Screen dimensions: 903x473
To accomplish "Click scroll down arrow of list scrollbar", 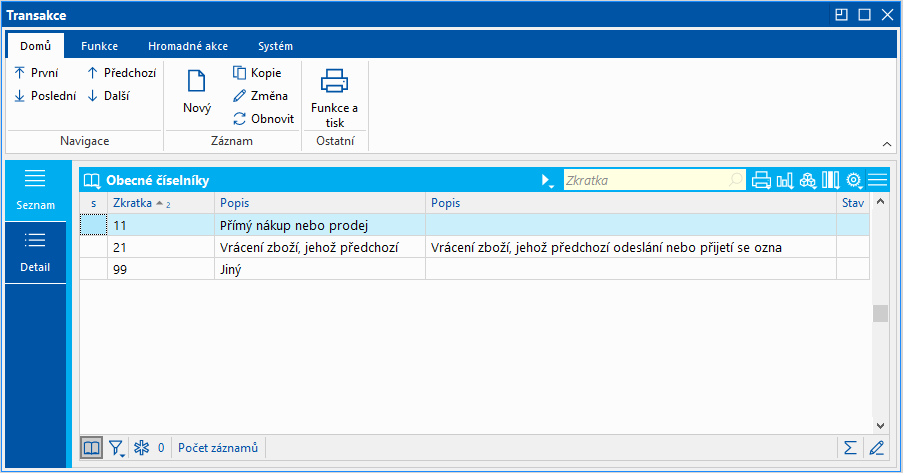I will [x=880, y=426].
